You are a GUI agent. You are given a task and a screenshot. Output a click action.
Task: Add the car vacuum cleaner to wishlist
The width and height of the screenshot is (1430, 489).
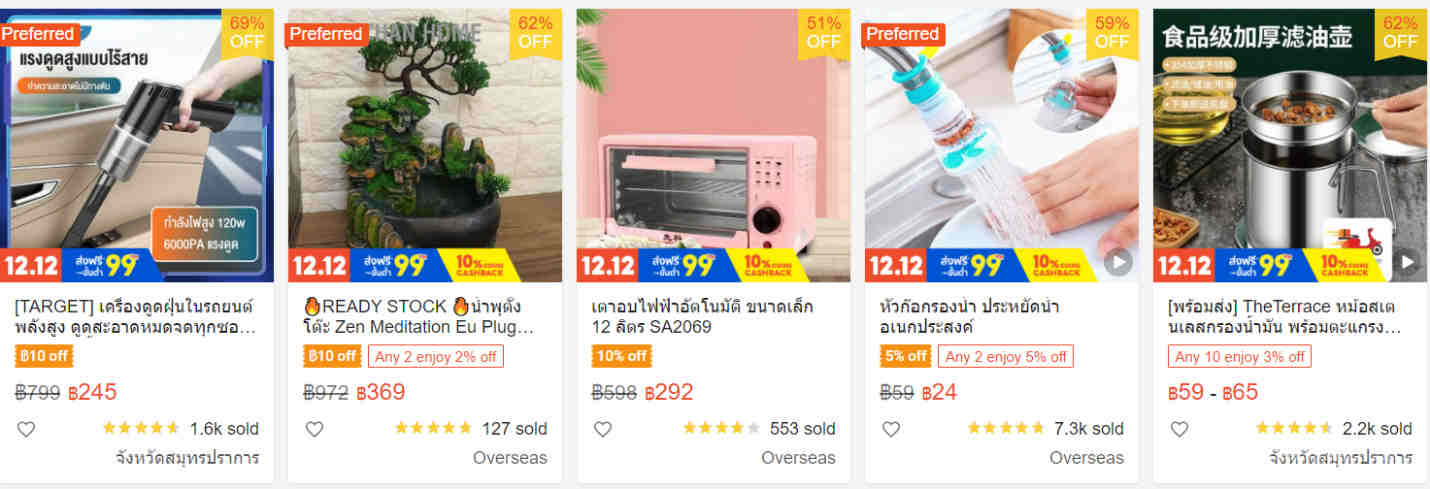[27, 429]
